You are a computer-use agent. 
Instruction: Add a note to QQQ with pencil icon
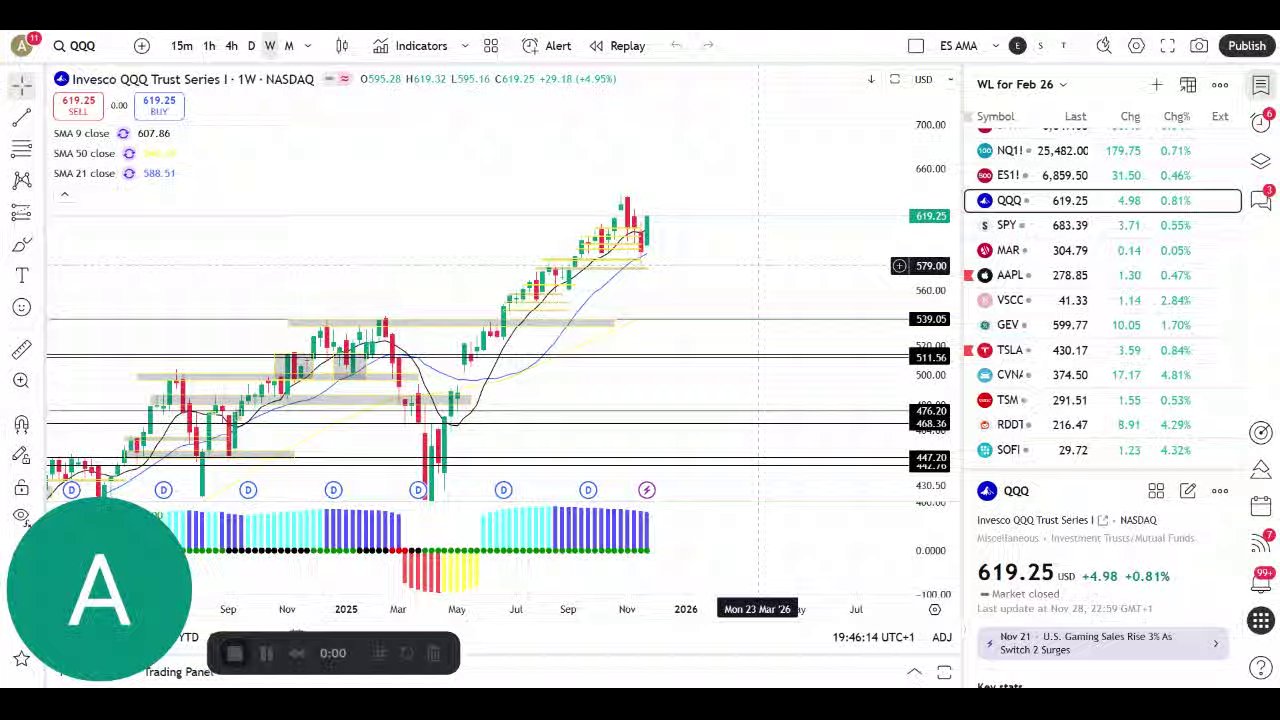point(1188,491)
